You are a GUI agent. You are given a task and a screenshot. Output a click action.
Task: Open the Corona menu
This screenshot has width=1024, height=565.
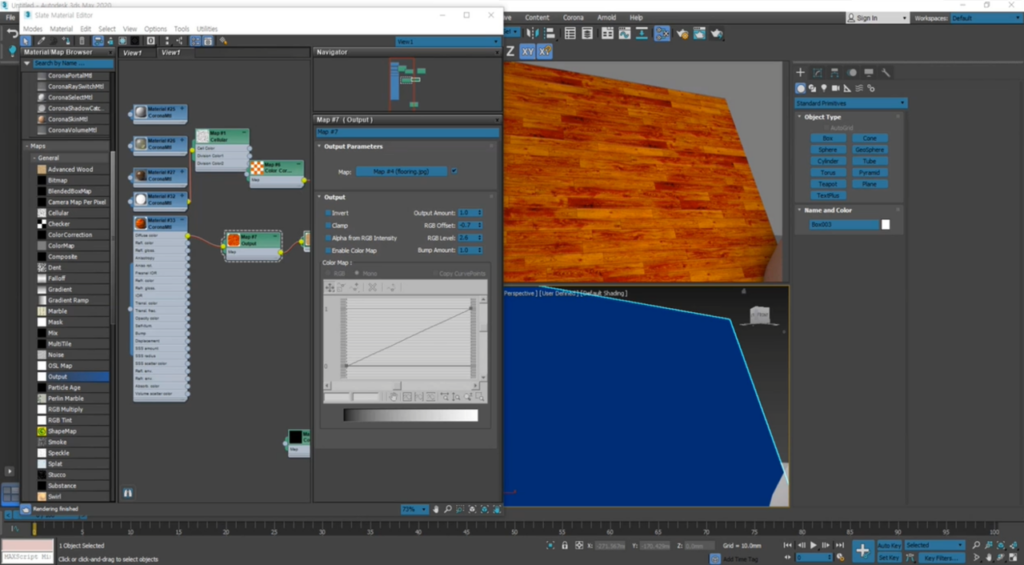pos(573,18)
